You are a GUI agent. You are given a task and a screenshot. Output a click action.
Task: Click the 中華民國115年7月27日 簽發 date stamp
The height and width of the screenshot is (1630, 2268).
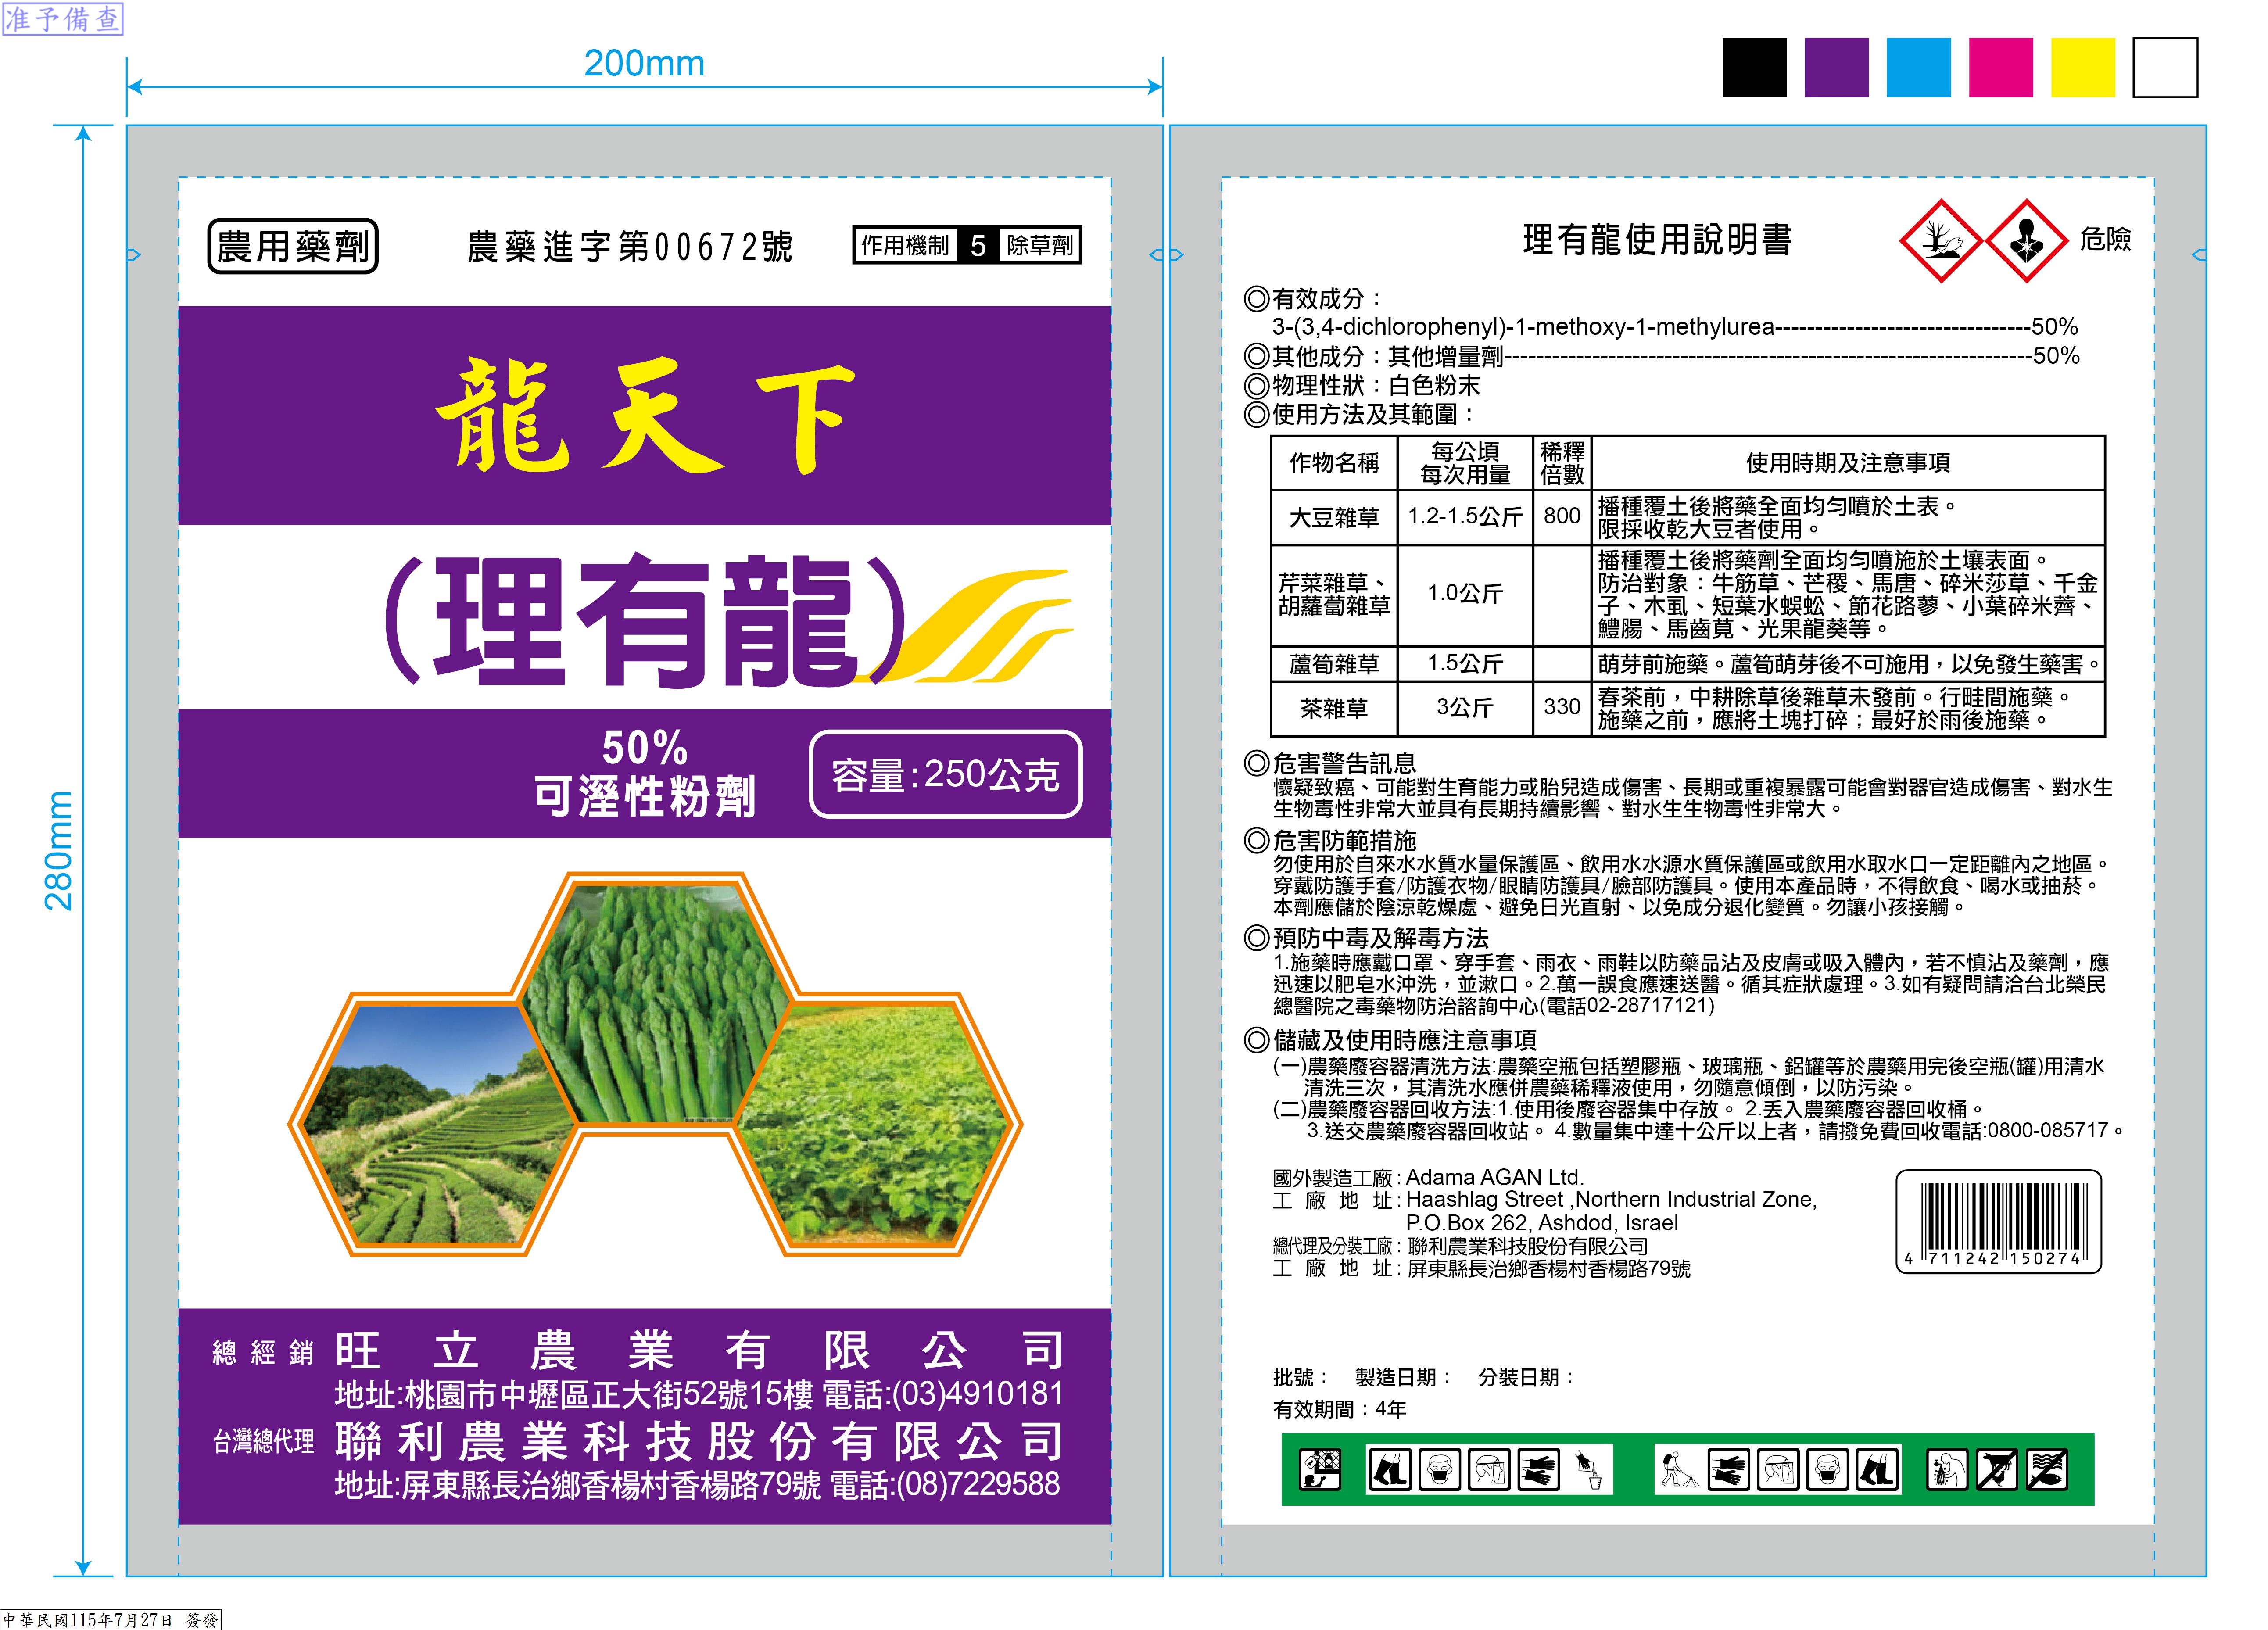click(111, 1619)
